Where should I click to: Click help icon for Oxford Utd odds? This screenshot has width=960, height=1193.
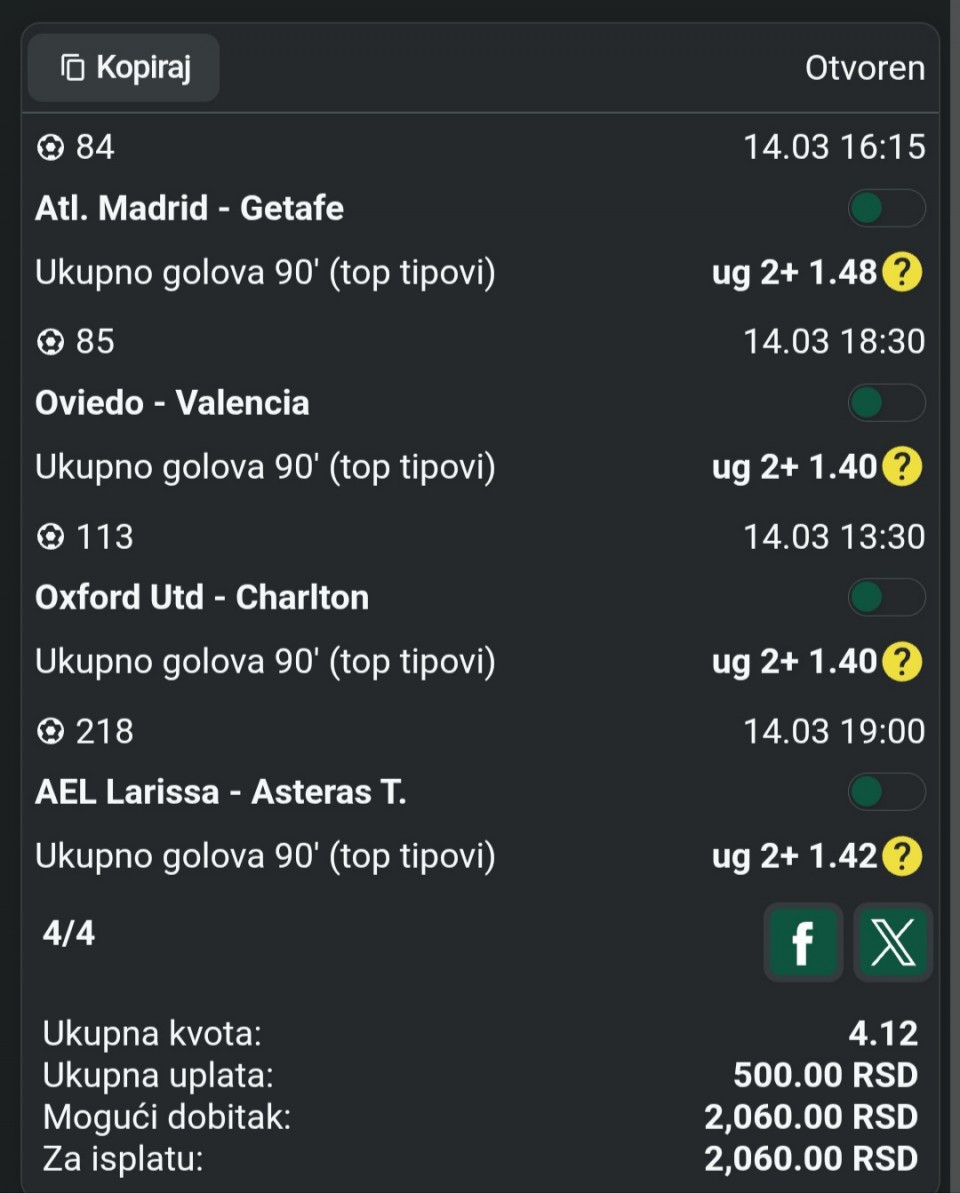point(901,661)
